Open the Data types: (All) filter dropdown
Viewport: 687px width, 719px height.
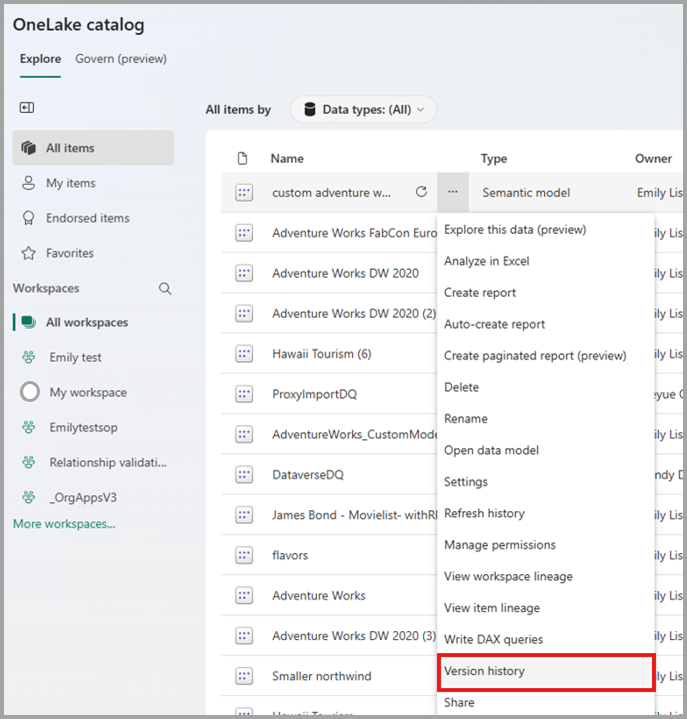point(363,110)
